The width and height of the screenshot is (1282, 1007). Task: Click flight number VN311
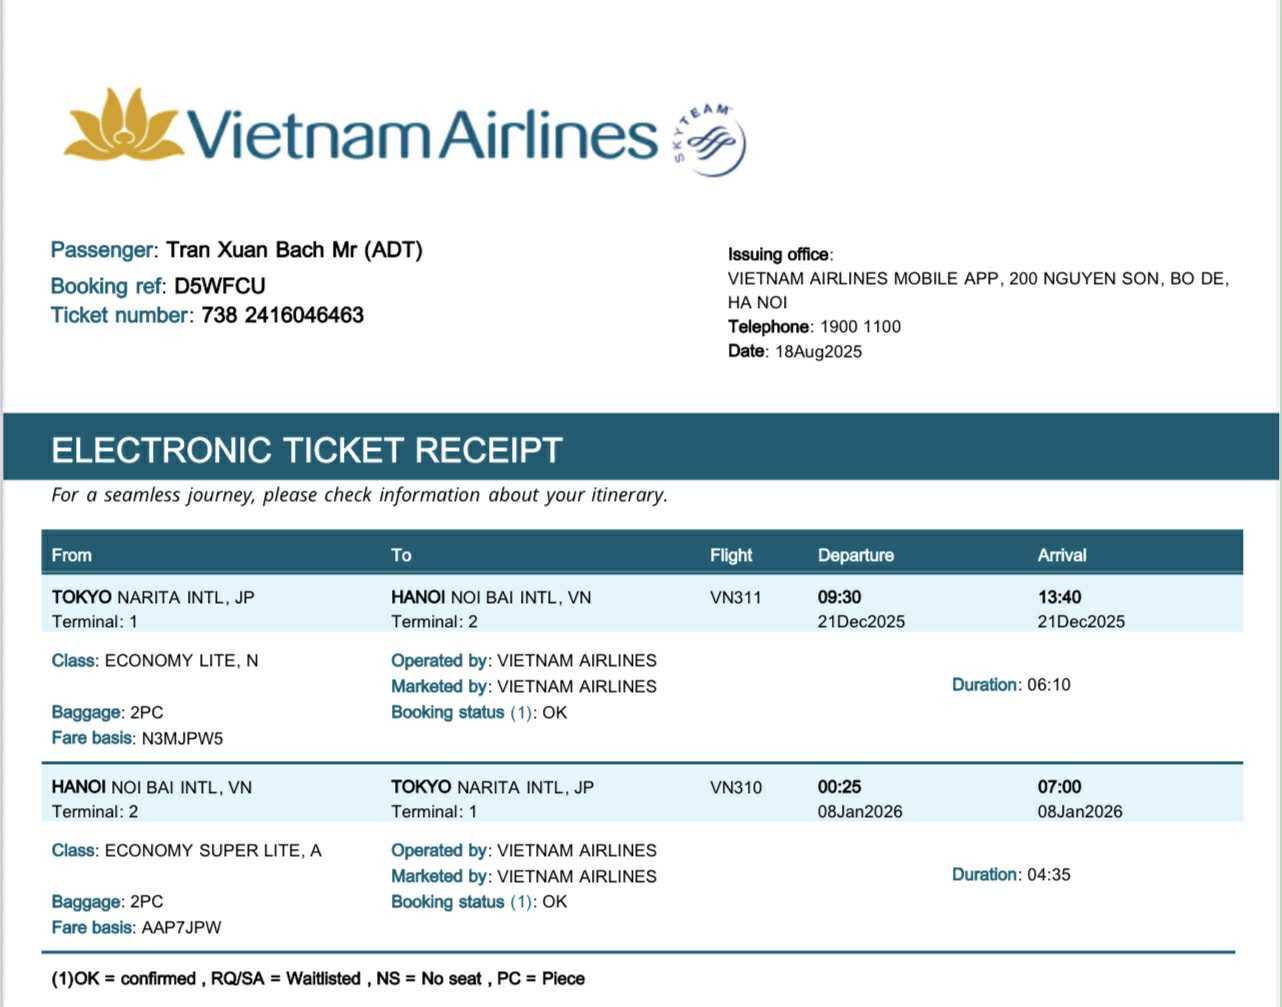(x=736, y=598)
